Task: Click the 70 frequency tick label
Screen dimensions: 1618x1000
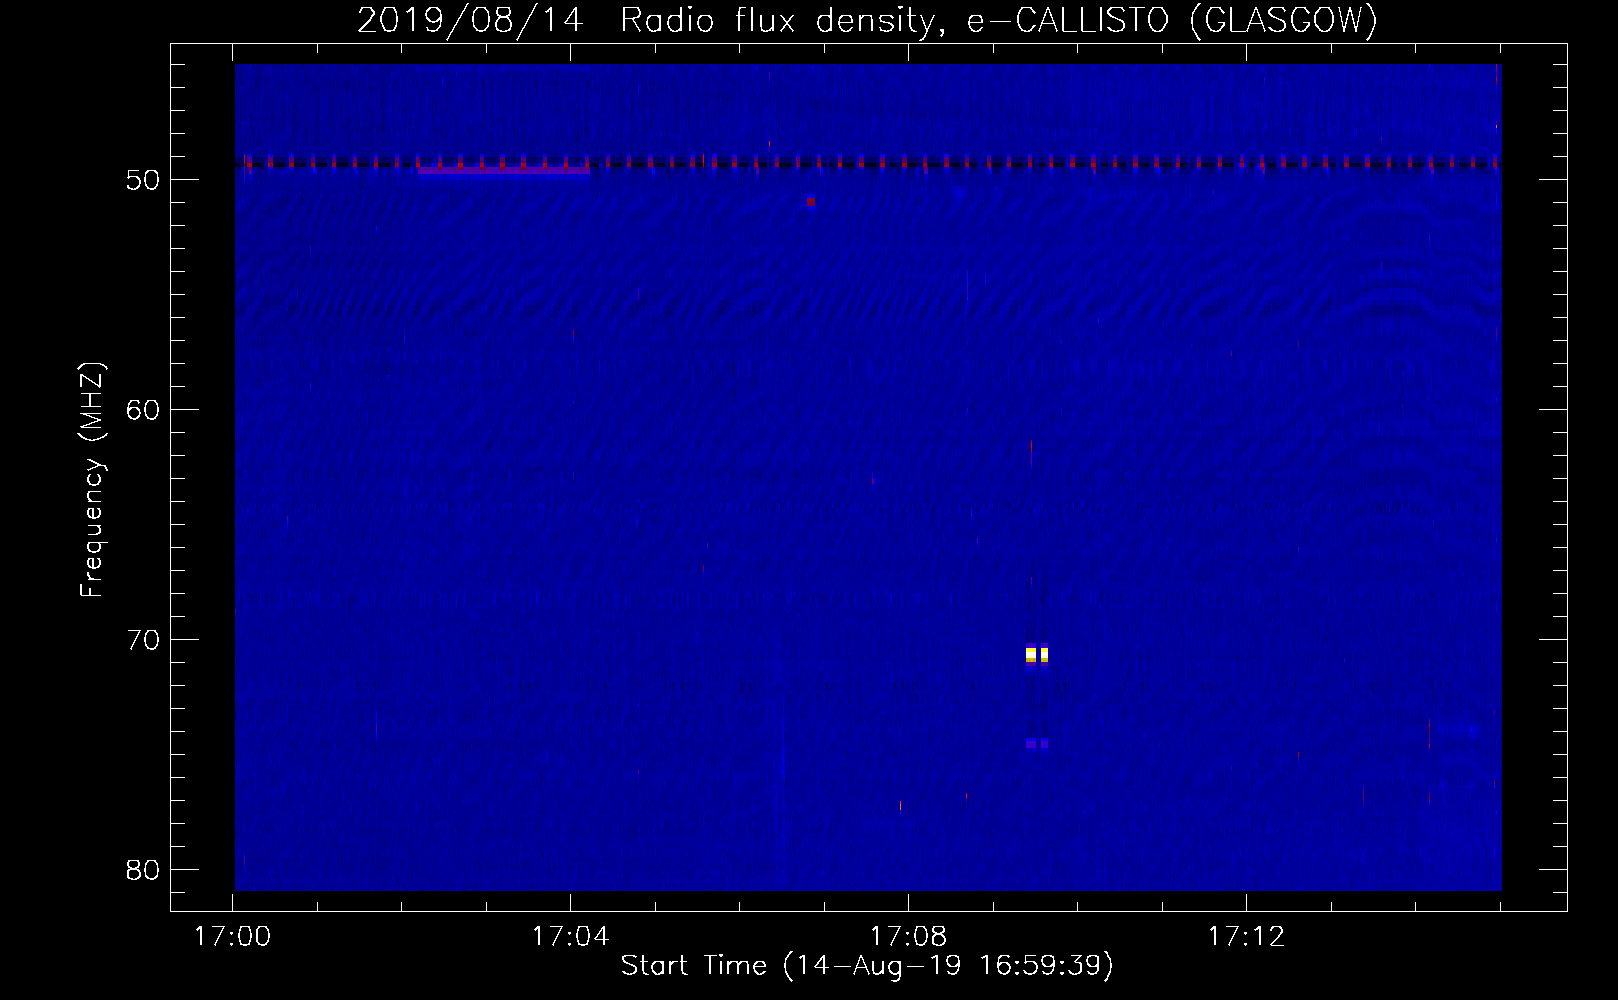Action: click(x=143, y=640)
